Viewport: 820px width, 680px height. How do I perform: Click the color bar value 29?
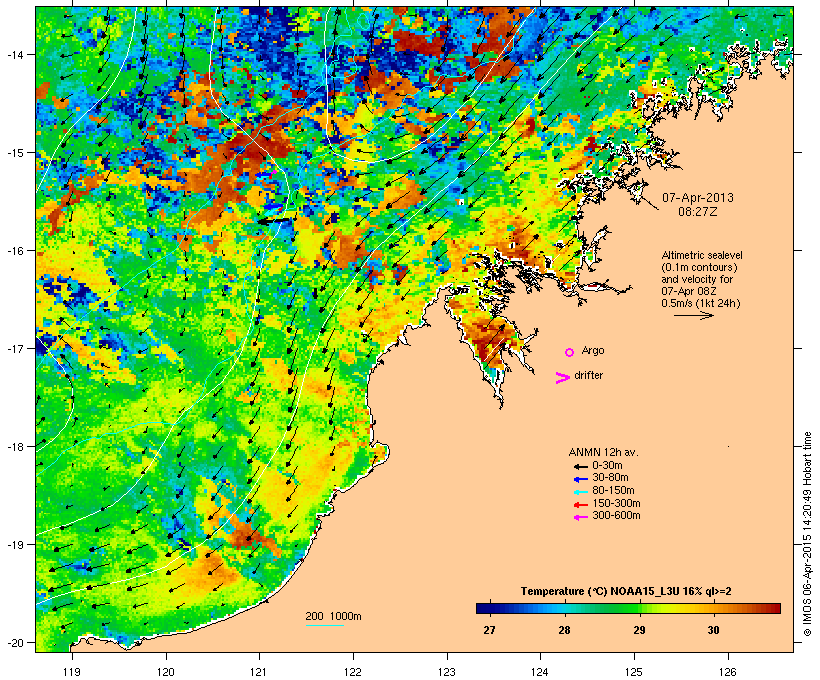point(639,630)
